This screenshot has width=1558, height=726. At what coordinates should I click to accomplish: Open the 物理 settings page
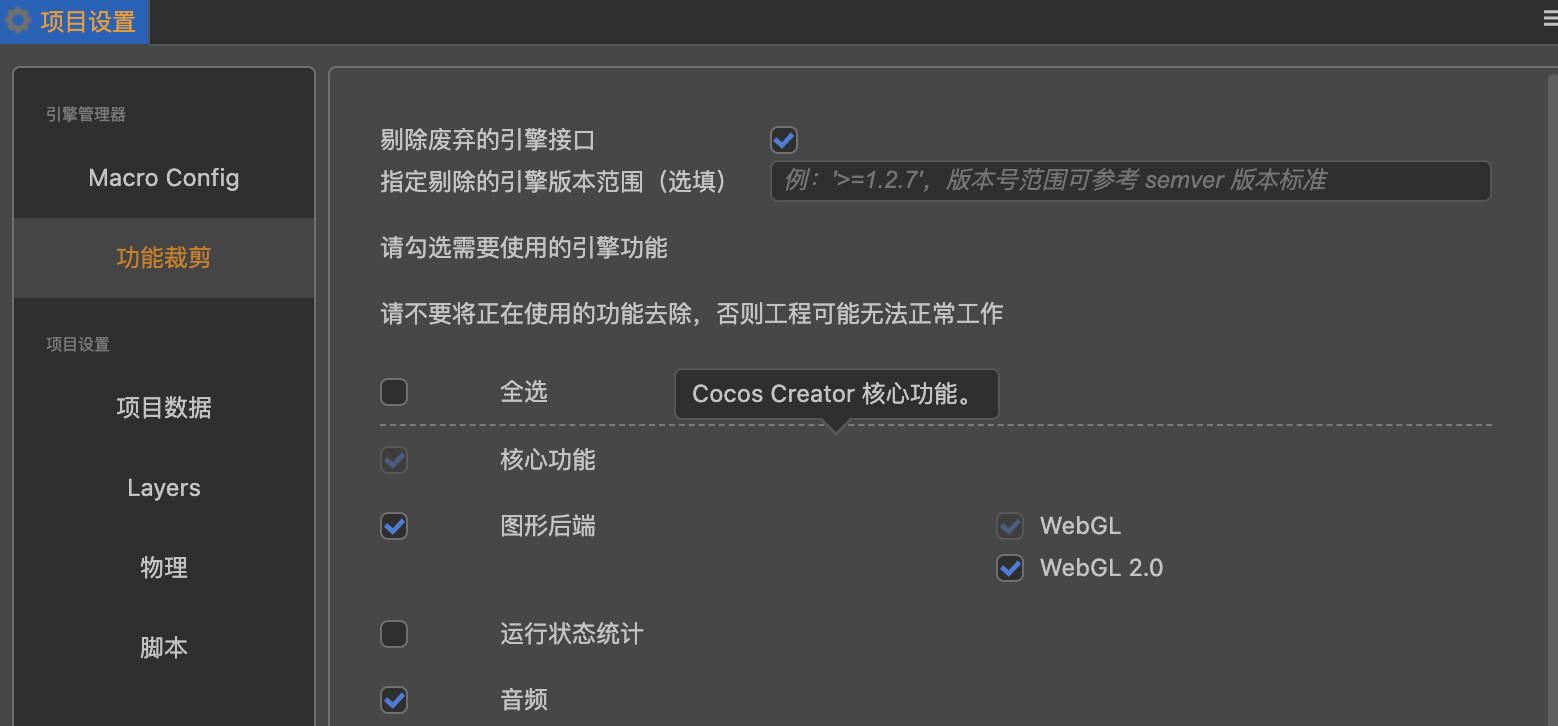point(164,568)
